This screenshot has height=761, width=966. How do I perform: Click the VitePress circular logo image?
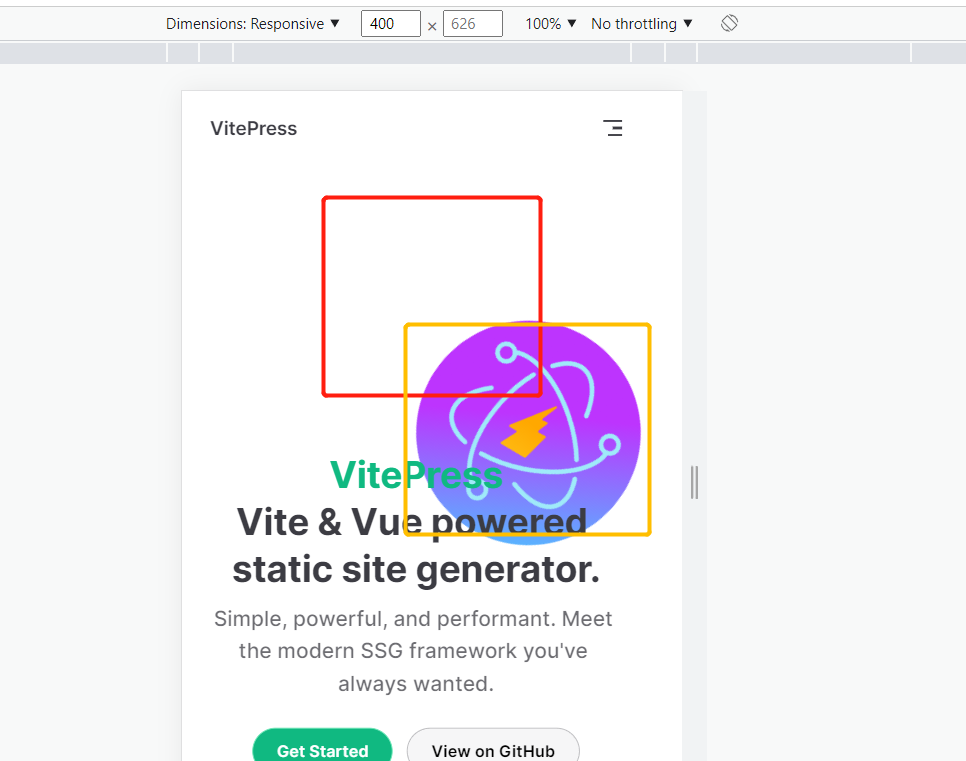click(527, 430)
